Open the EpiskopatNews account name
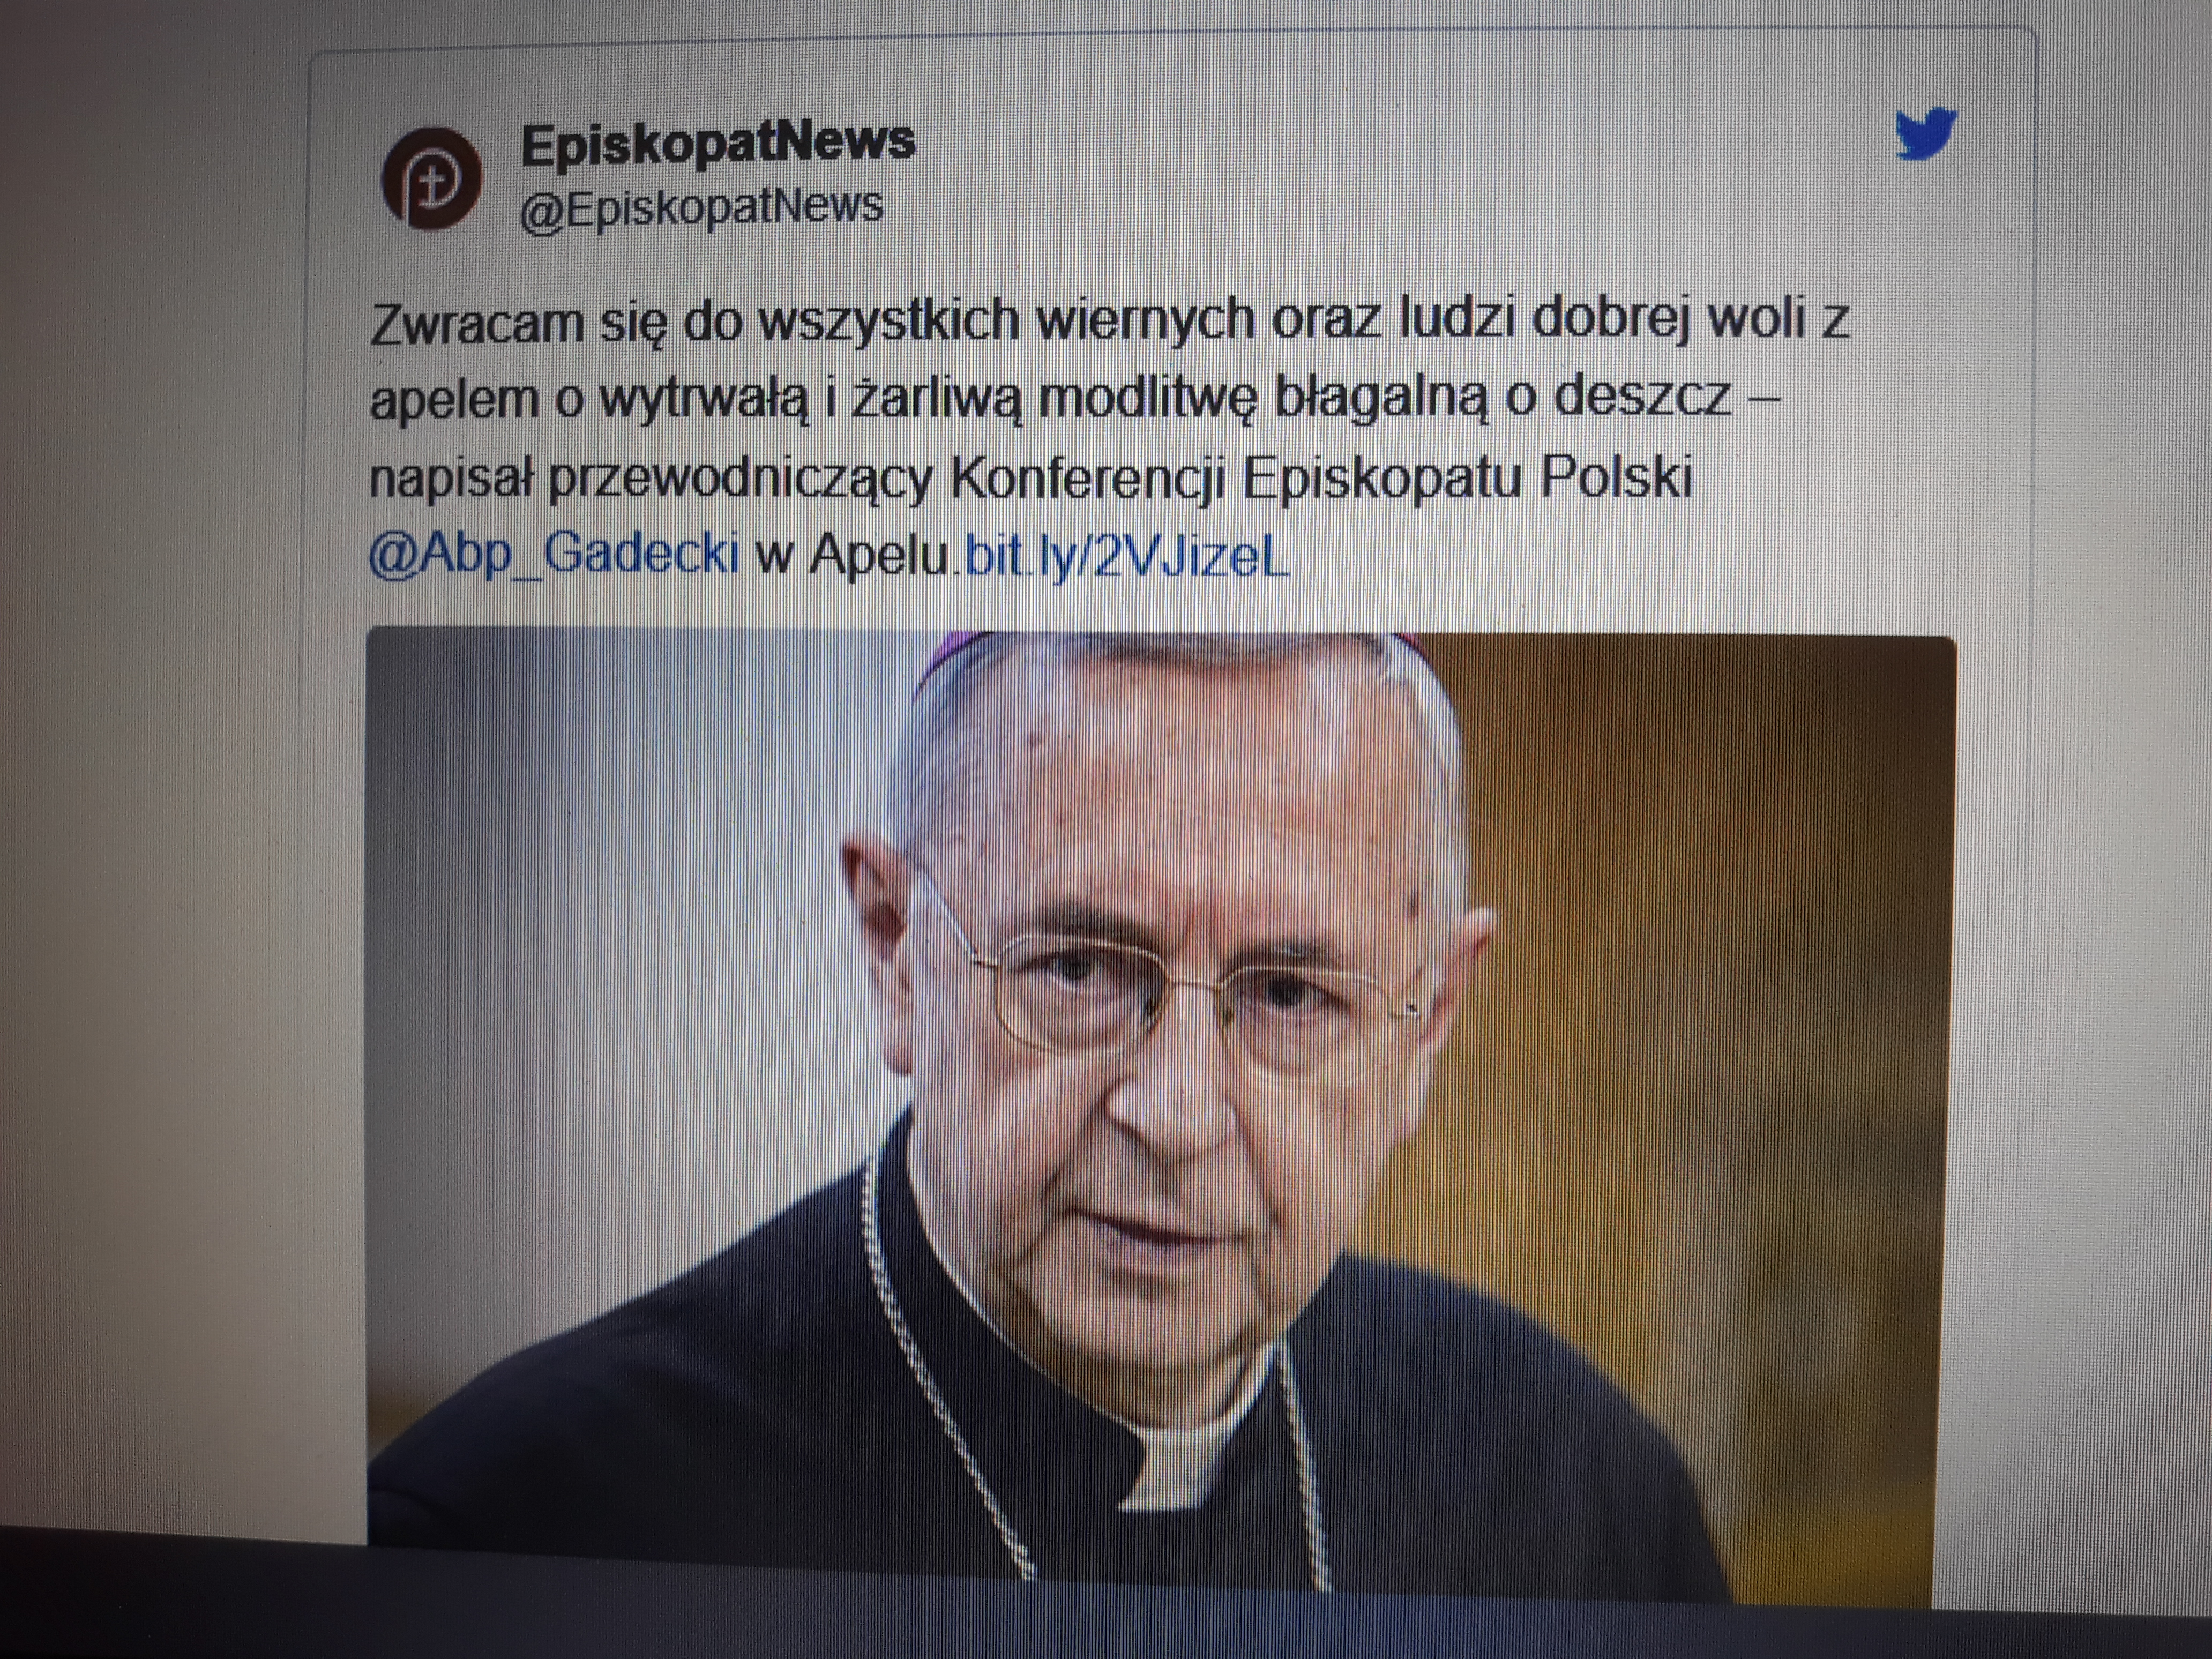Image resolution: width=2212 pixels, height=1659 pixels. [x=718, y=142]
